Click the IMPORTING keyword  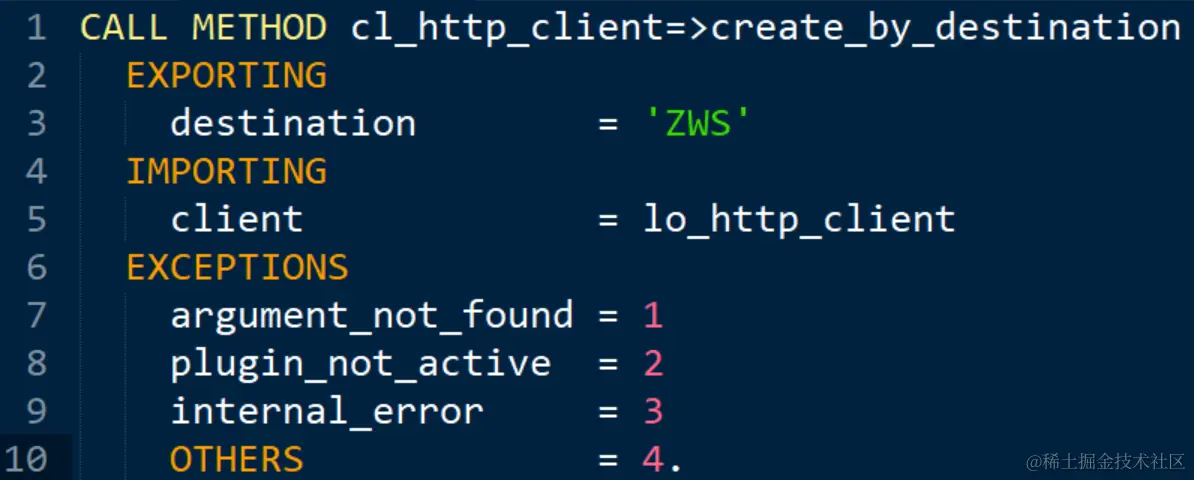point(226,172)
